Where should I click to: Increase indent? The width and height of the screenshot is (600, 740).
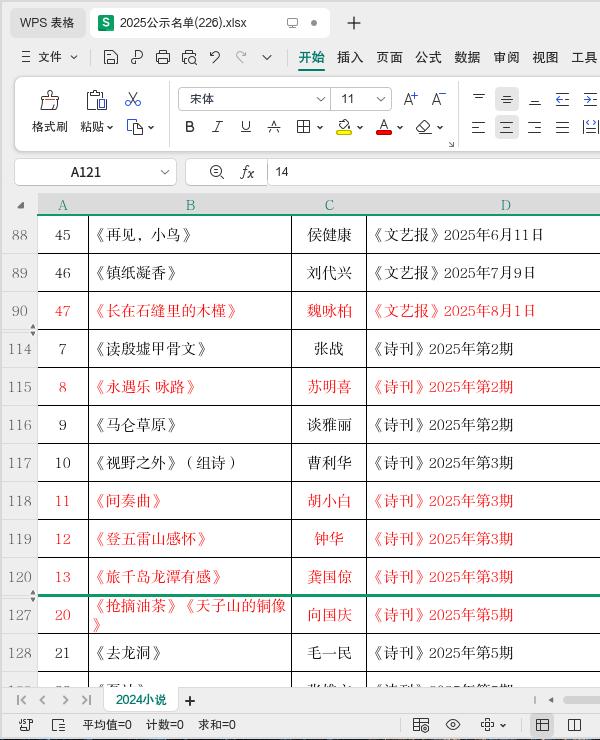point(590,99)
